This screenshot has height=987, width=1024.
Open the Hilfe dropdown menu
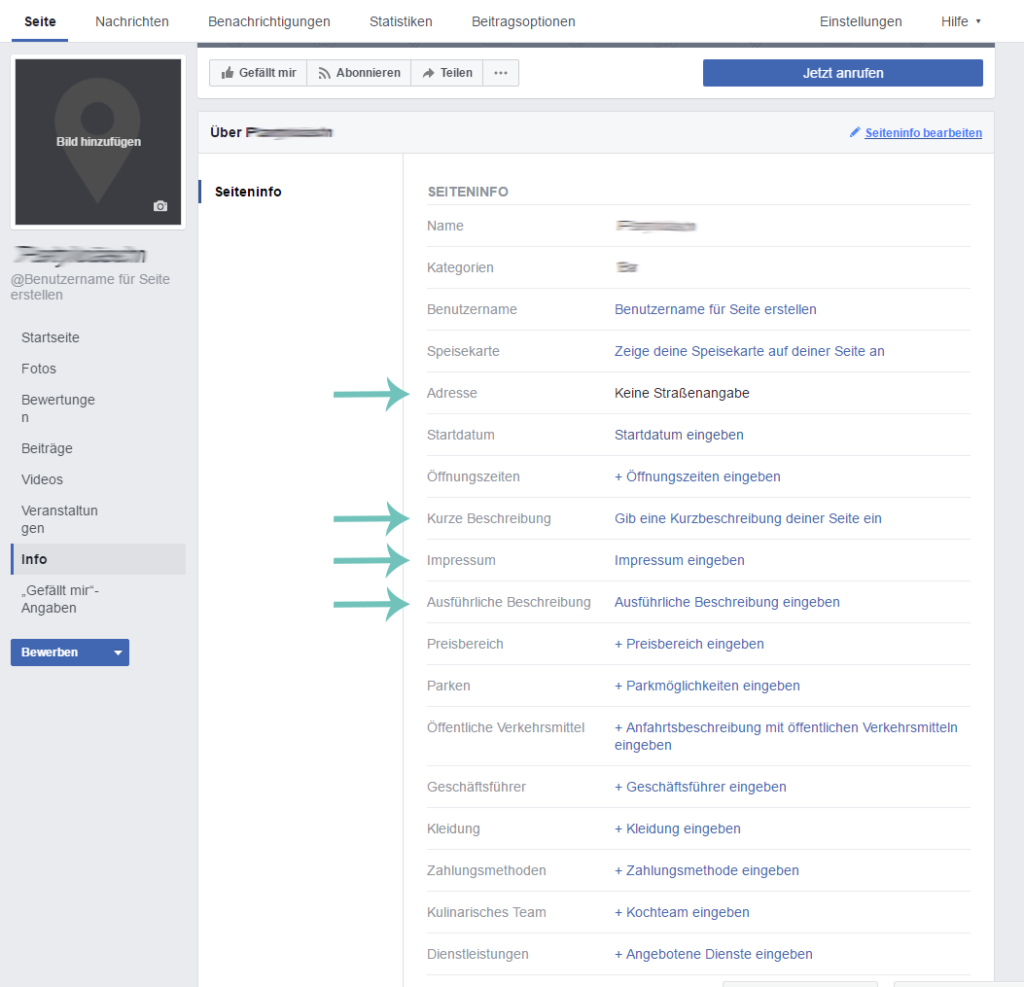[961, 22]
